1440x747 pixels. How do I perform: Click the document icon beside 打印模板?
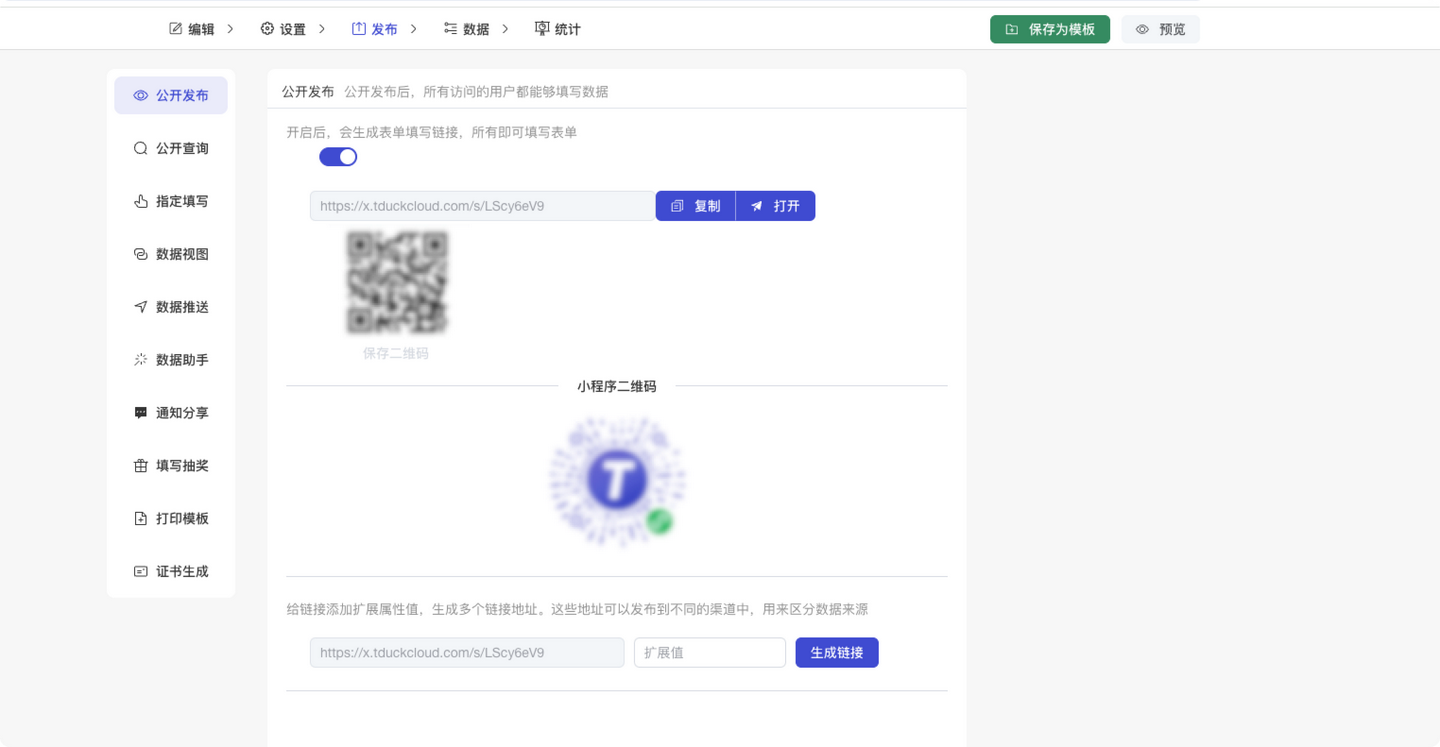click(x=141, y=519)
